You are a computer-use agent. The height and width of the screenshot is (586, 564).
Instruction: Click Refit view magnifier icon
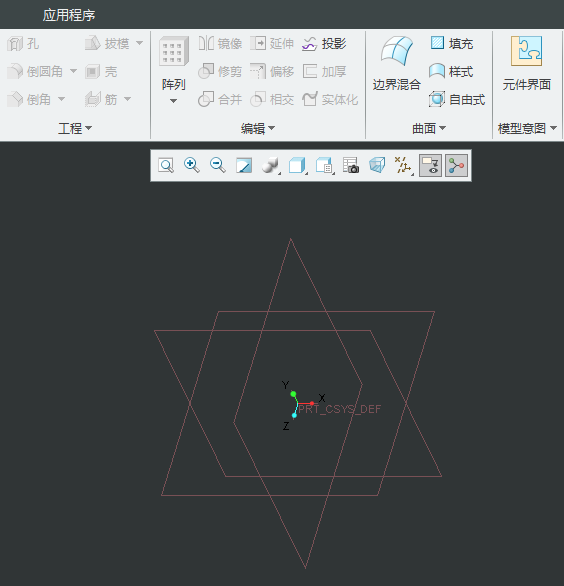point(166,165)
